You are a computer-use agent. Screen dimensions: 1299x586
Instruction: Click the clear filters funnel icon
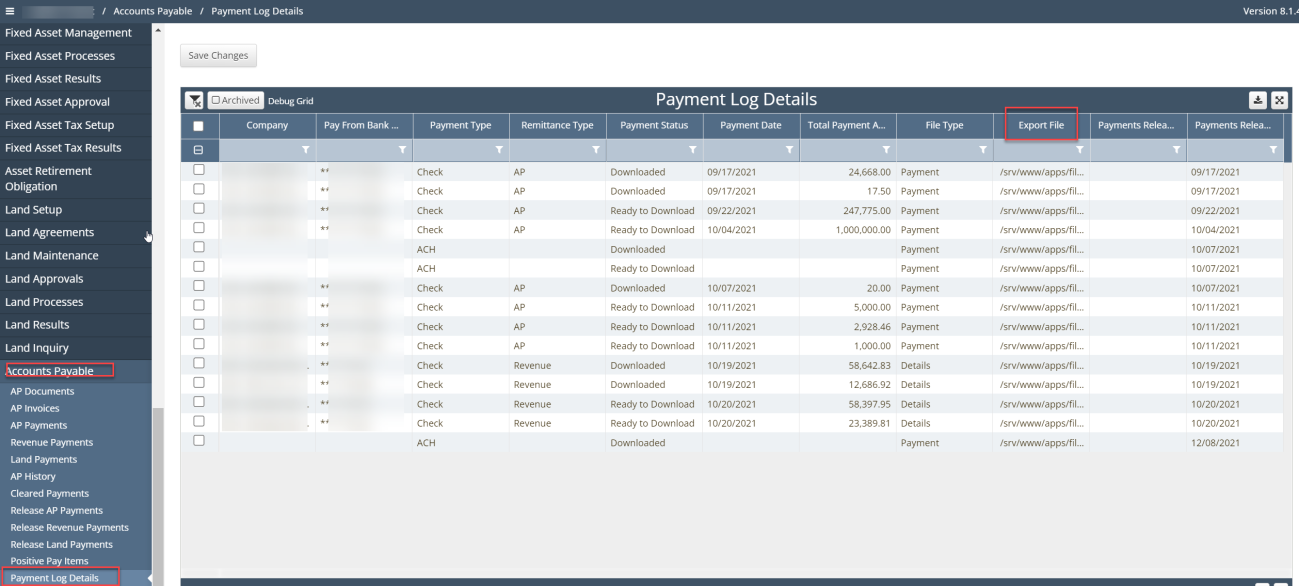[x=194, y=100]
